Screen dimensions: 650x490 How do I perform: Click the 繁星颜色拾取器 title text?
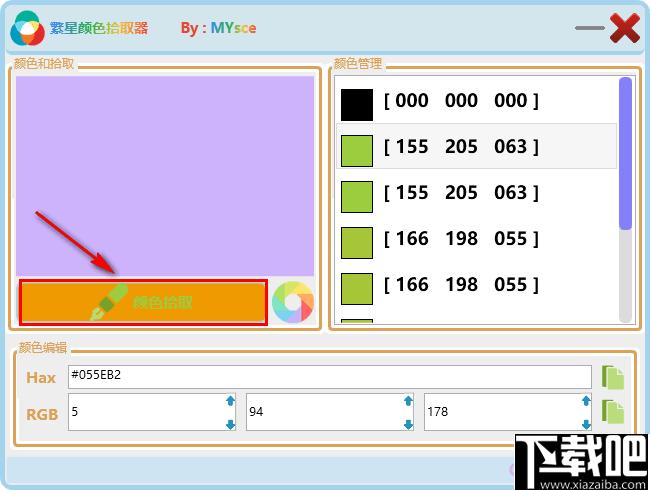99,28
